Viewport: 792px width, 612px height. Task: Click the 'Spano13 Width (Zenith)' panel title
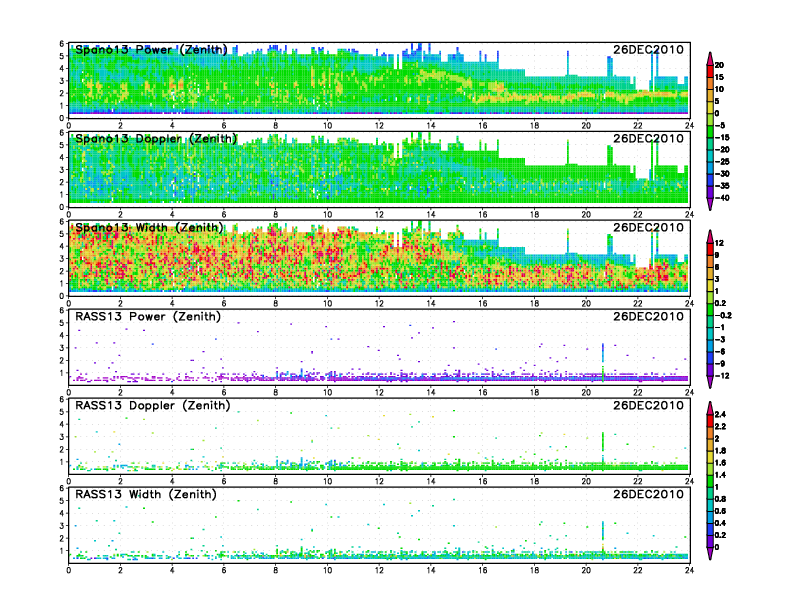(151, 227)
